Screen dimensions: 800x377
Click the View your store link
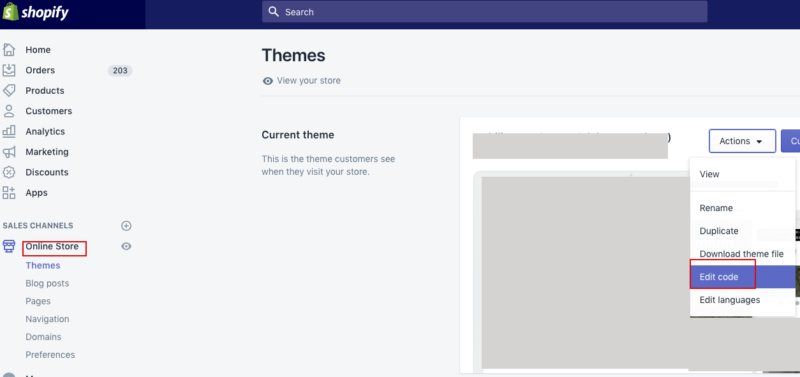pos(309,81)
